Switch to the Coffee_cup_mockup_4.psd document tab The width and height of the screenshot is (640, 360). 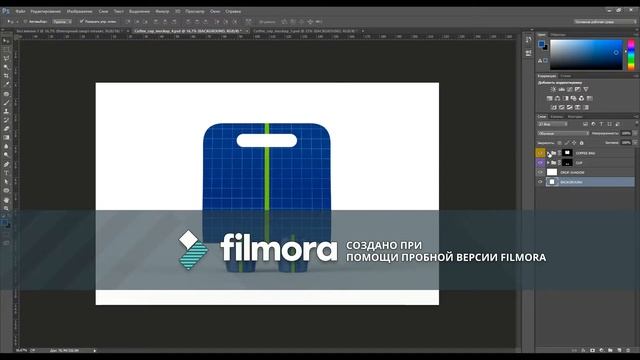pyautogui.click(x=189, y=31)
